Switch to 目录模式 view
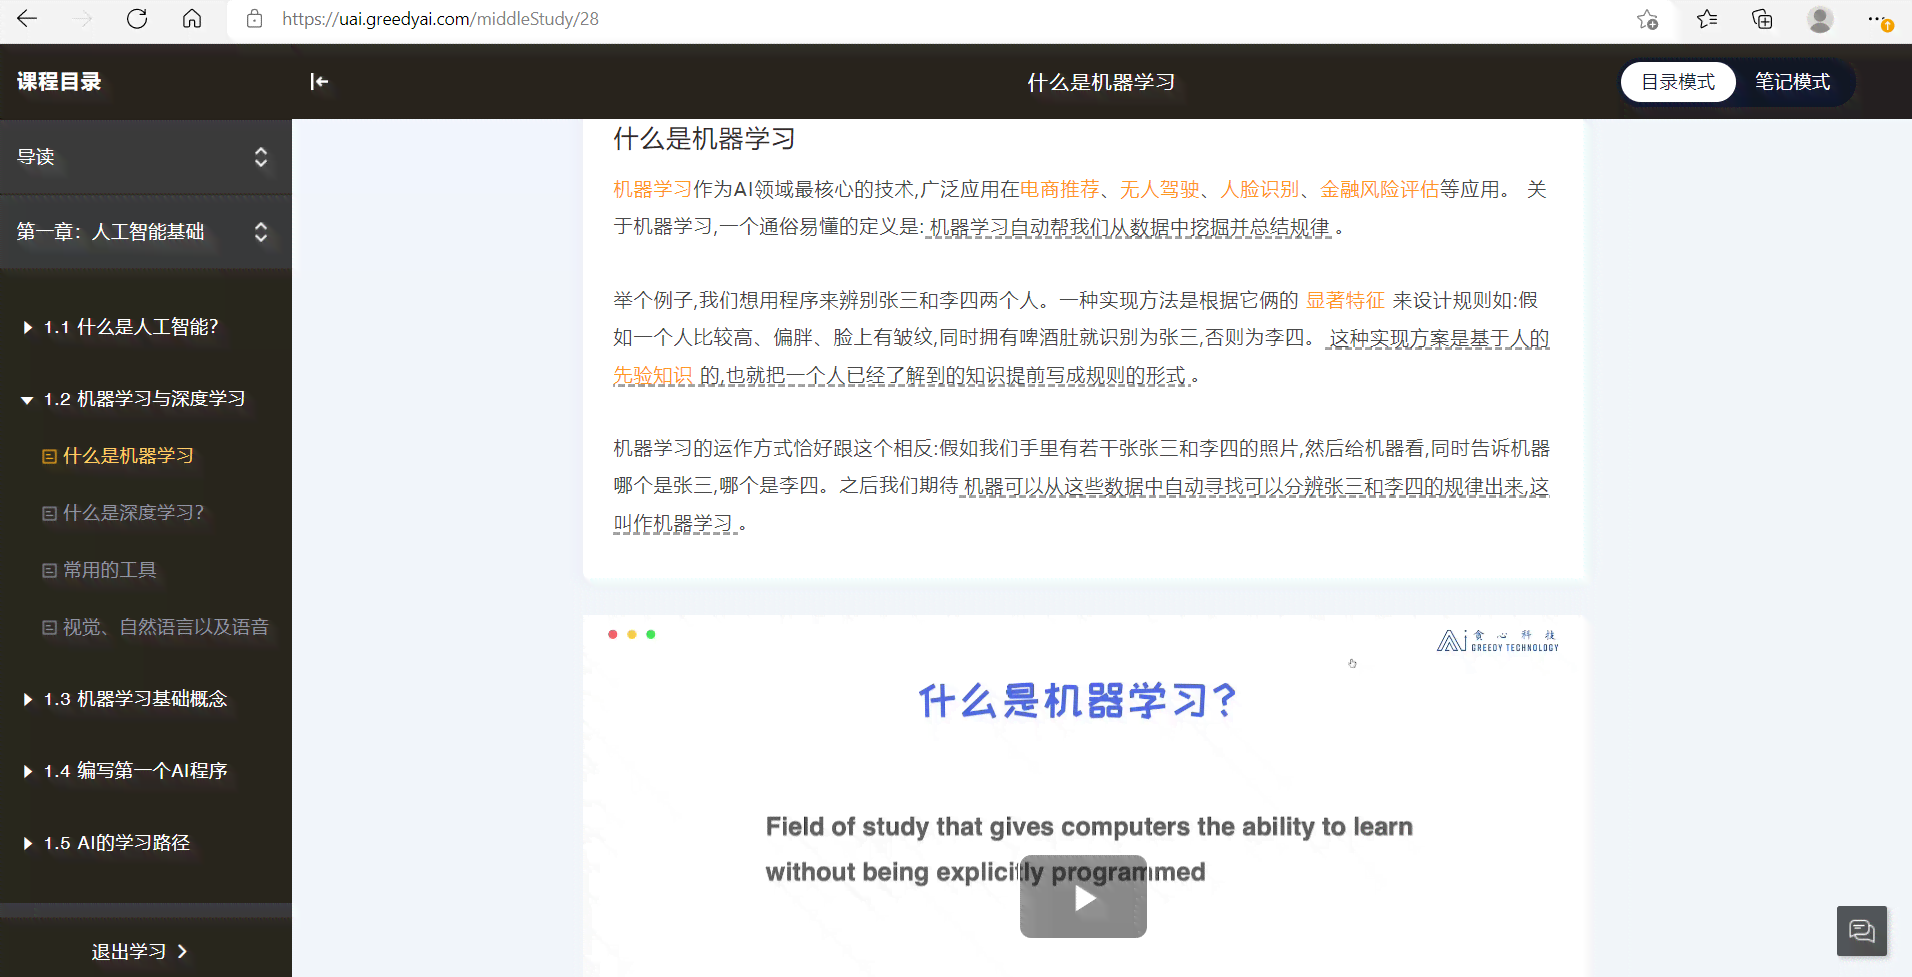1912x977 pixels. pos(1678,82)
